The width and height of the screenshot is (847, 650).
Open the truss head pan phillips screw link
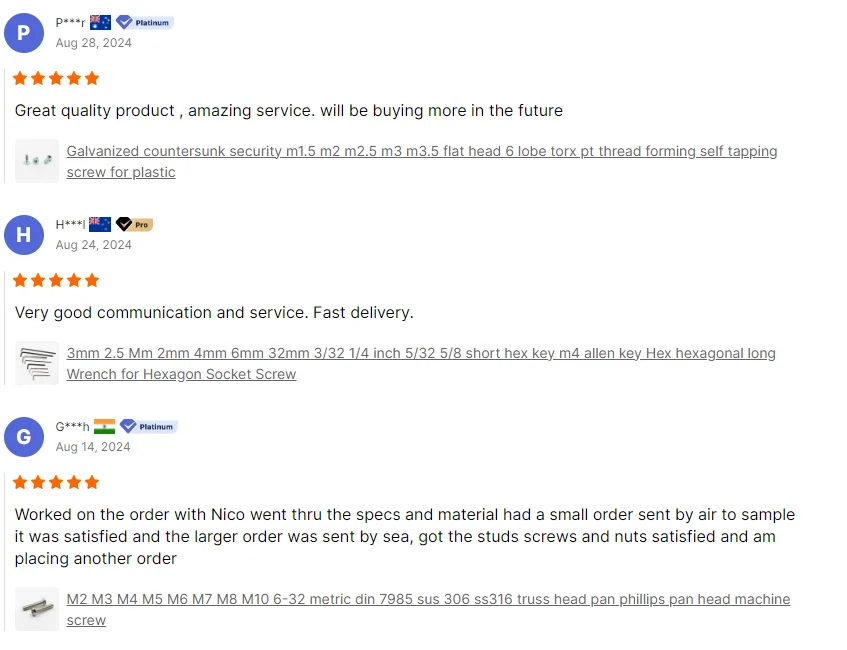click(x=428, y=600)
